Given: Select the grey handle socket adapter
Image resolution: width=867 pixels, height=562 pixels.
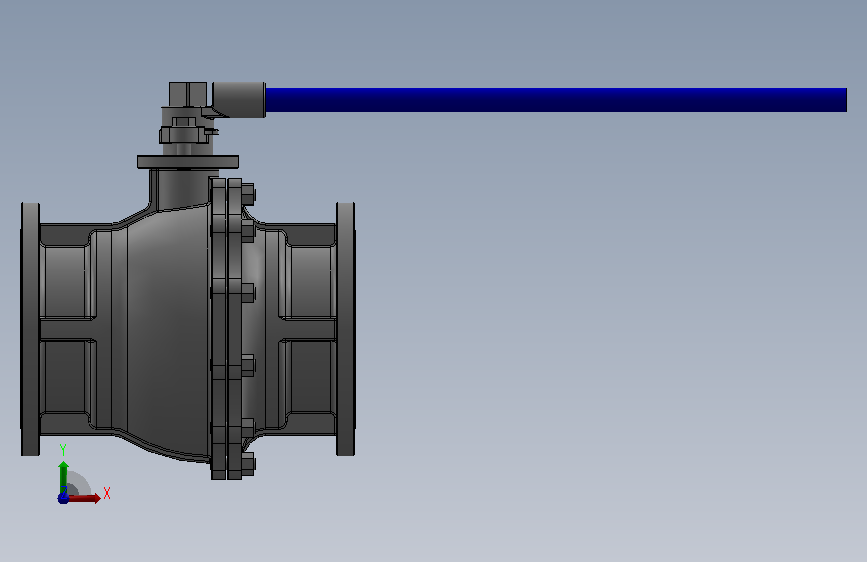Looking at the screenshot, I should [x=239, y=100].
